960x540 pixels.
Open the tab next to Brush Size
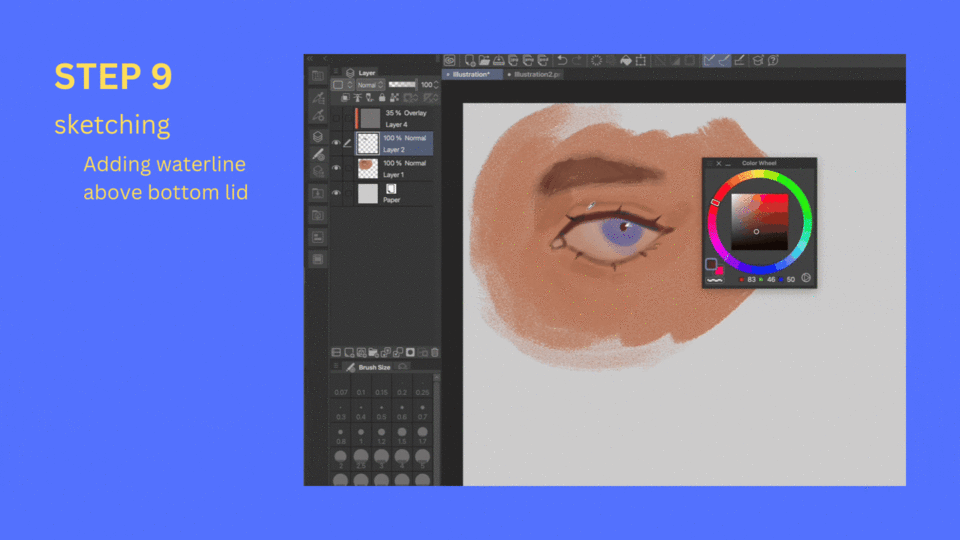tap(403, 367)
